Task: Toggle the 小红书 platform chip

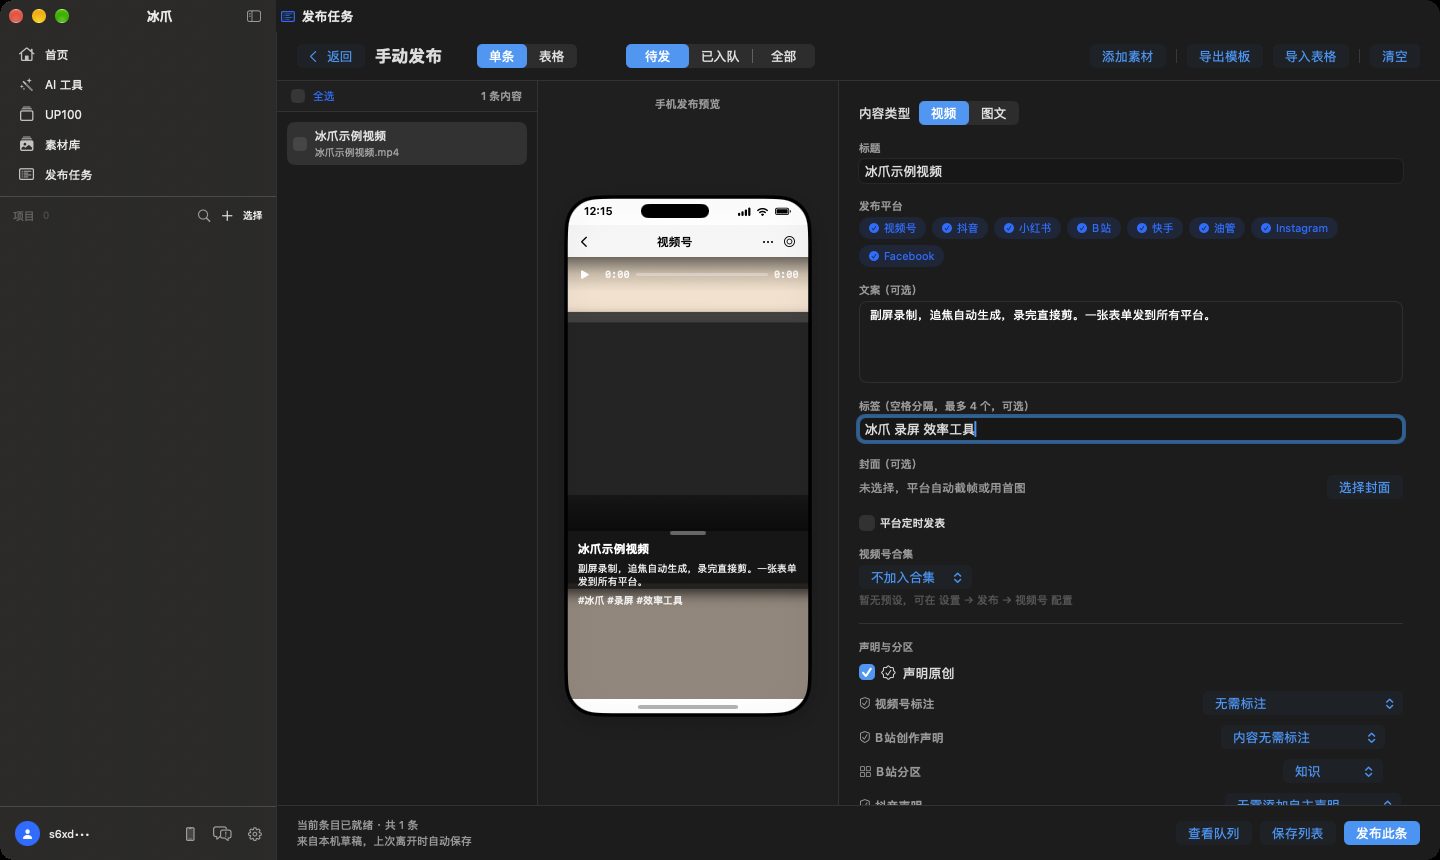Action: click(1028, 228)
